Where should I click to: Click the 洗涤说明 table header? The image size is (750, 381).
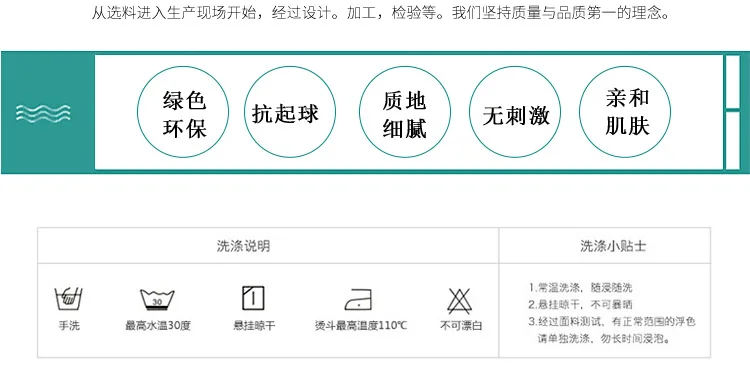(243, 246)
